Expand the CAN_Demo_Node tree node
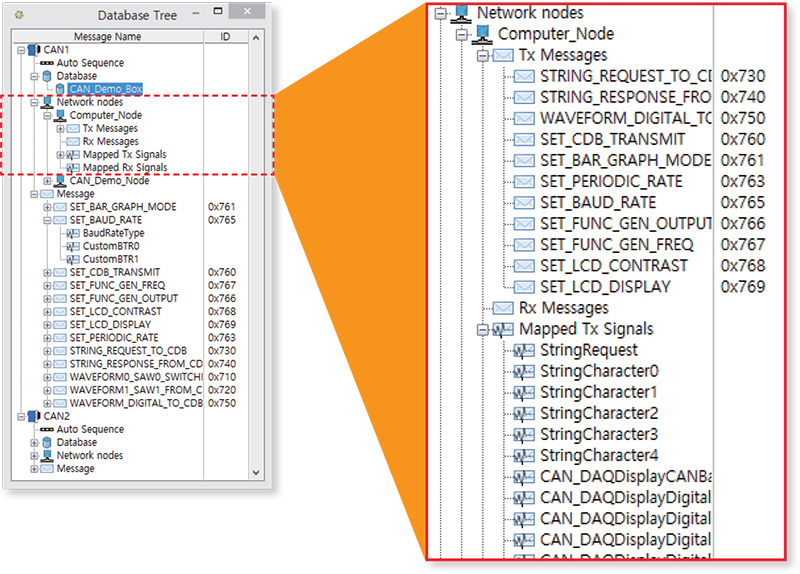Viewport: 800px width, 574px height. [x=47, y=181]
